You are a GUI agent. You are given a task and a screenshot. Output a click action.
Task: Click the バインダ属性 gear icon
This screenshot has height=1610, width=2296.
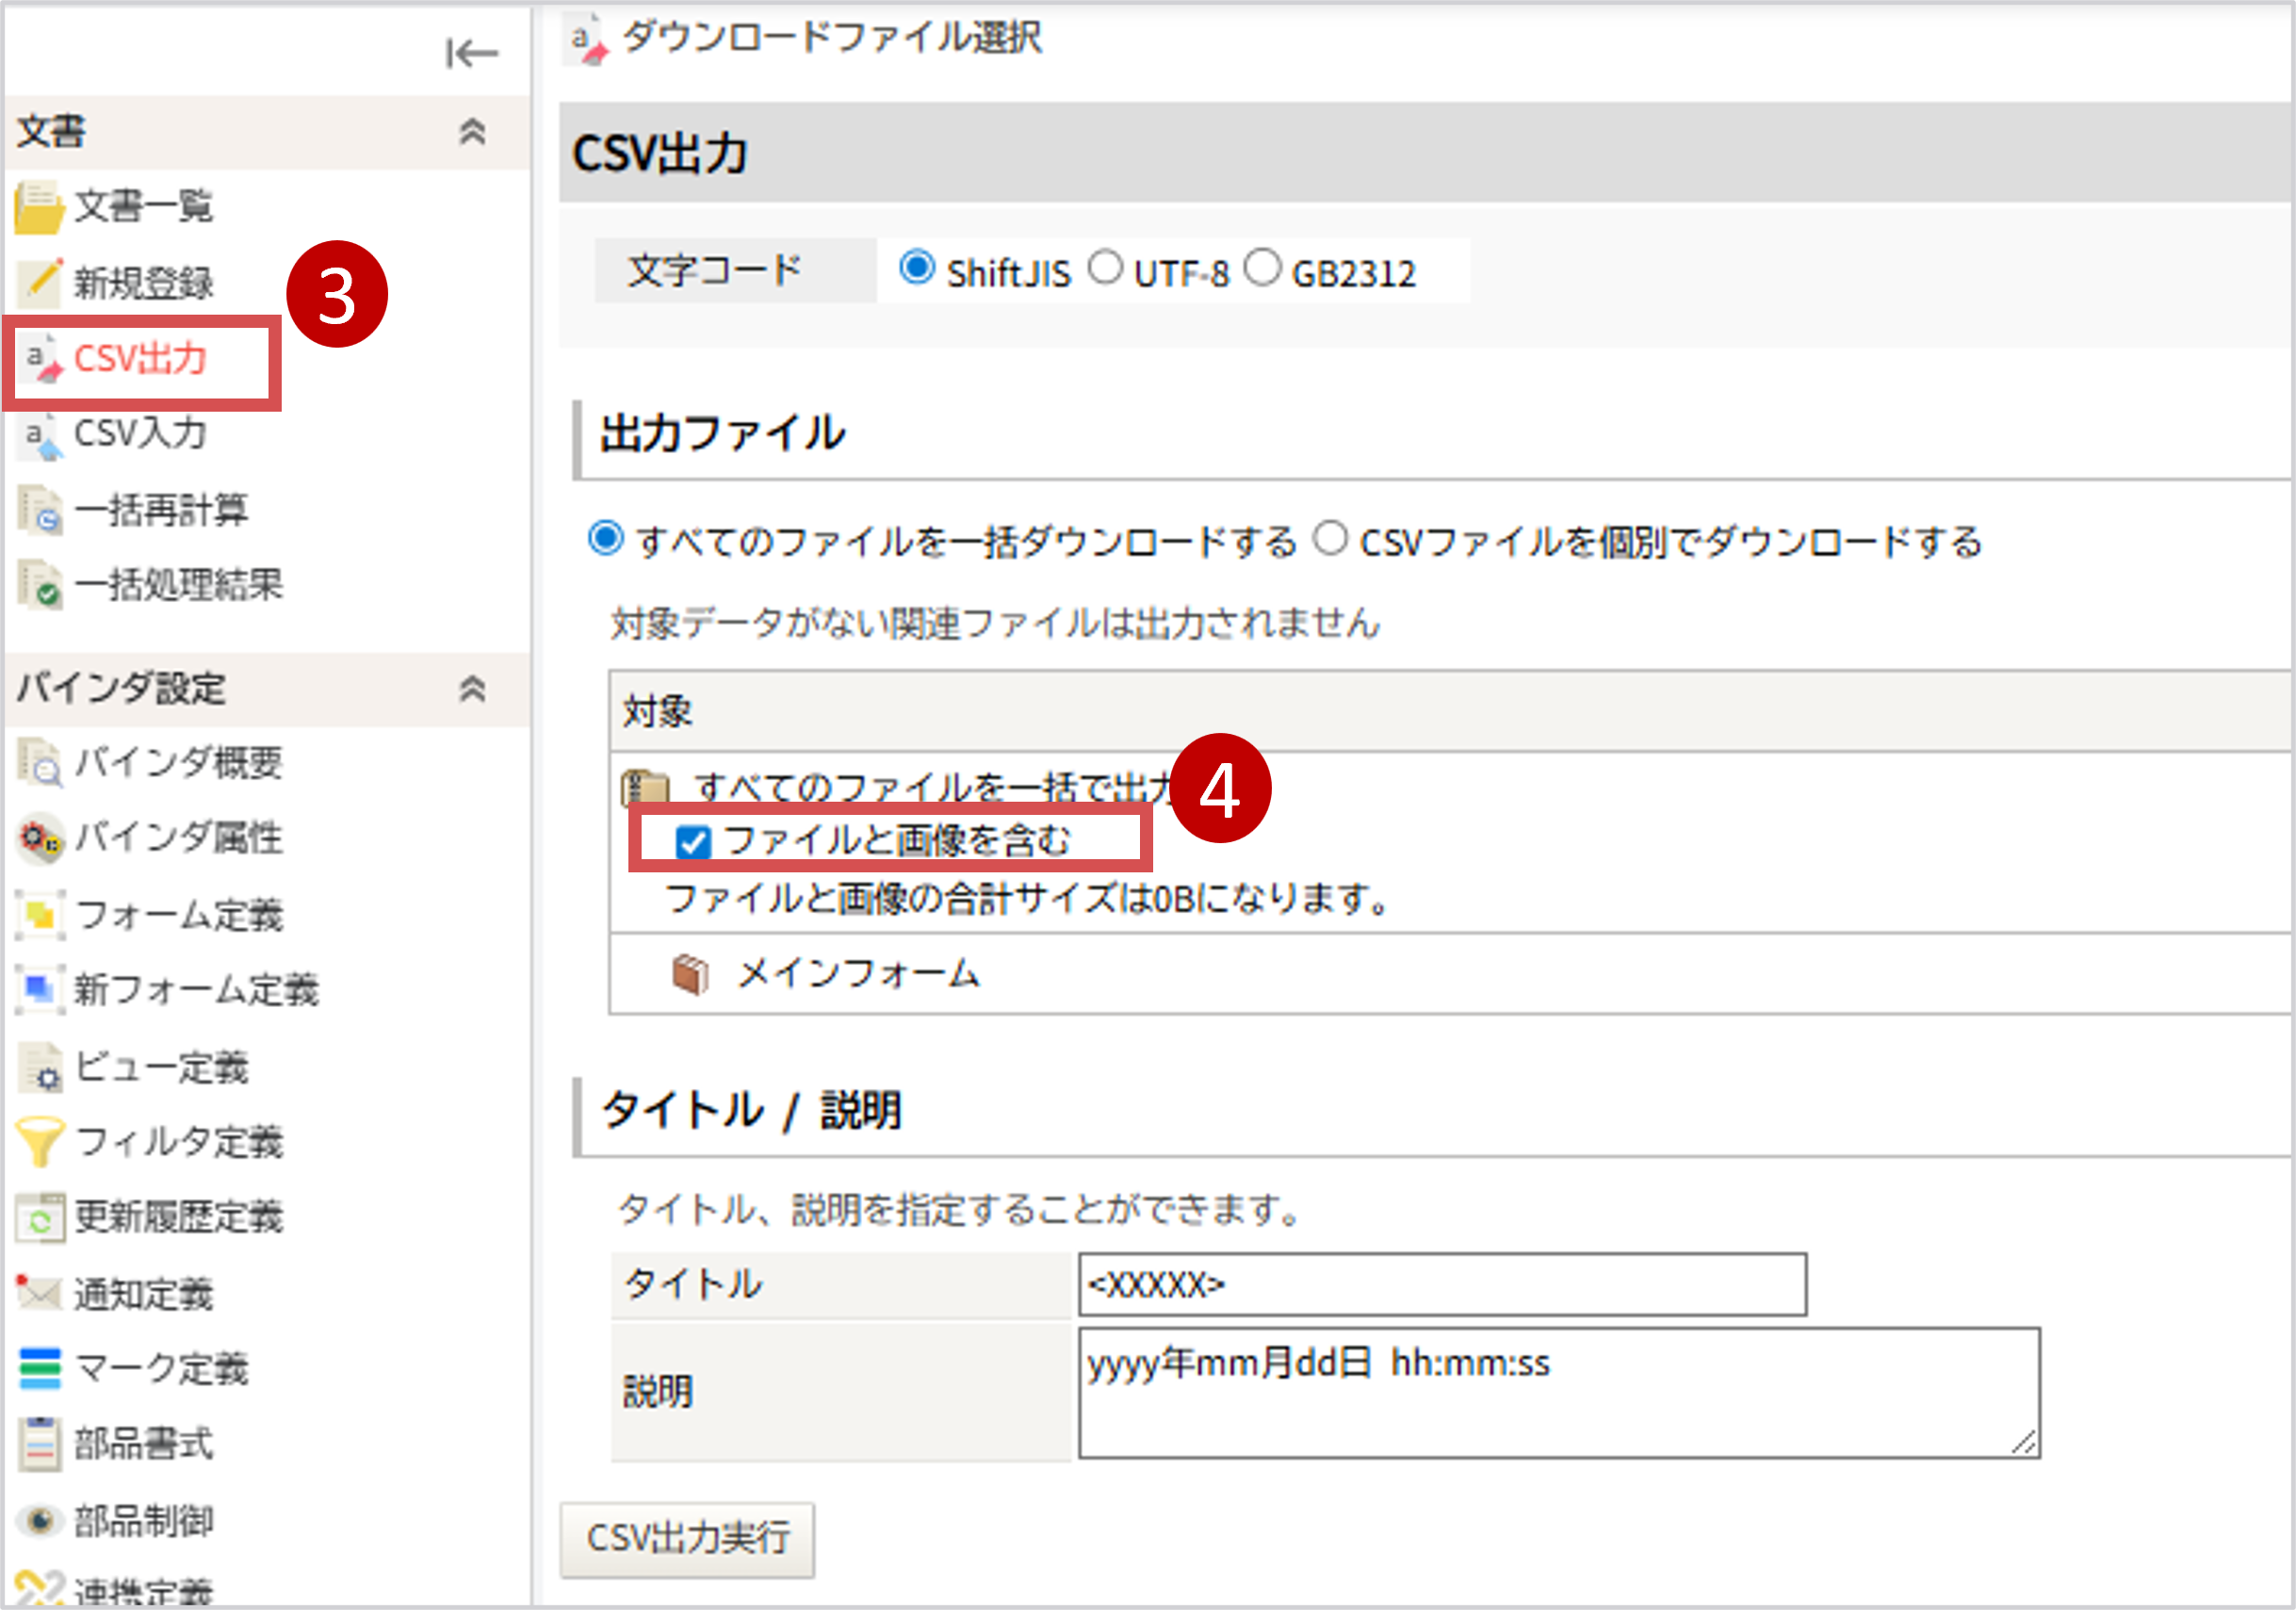coord(41,839)
